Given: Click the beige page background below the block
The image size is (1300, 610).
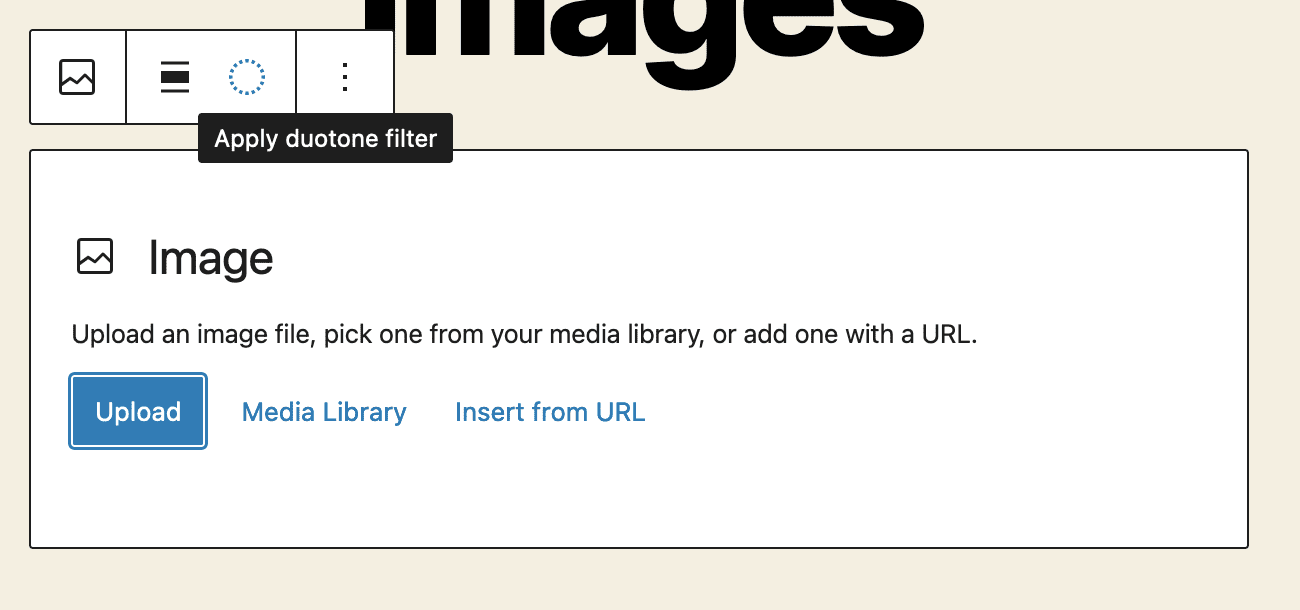Looking at the screenshot, I should tap(650, 582).
